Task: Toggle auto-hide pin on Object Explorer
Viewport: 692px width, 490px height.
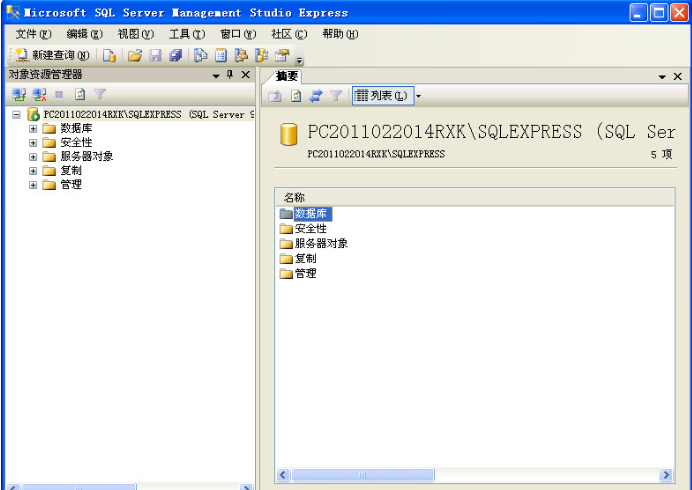Action: 230,75
